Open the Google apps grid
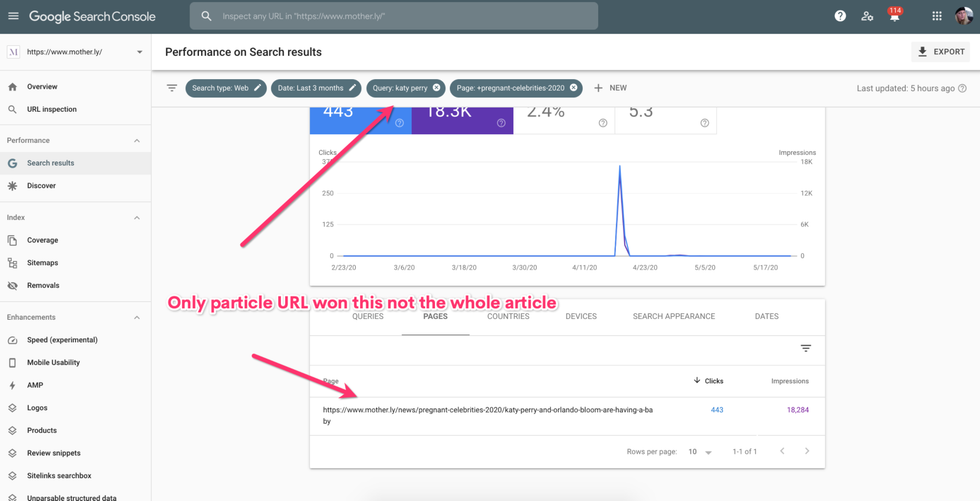980x501 pixels. click(x=937, y=16)
